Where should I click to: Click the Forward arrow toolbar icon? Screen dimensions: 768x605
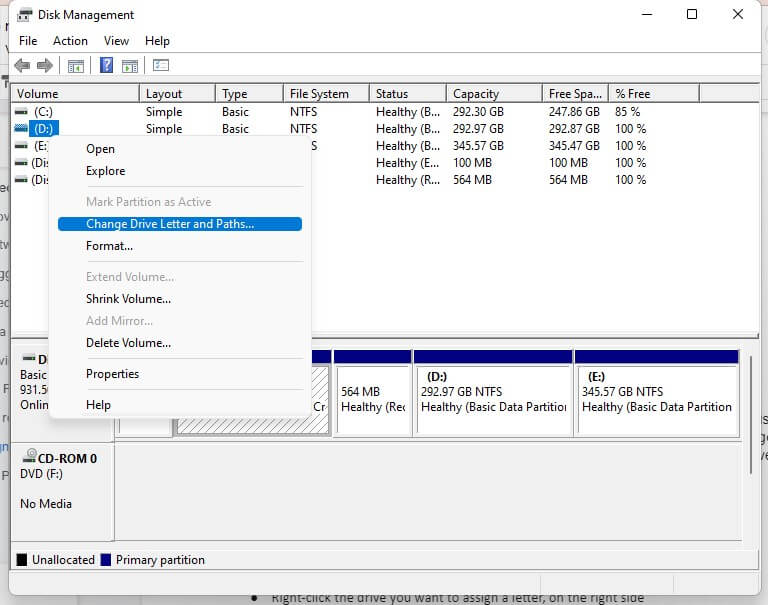(x=45, y=65)
